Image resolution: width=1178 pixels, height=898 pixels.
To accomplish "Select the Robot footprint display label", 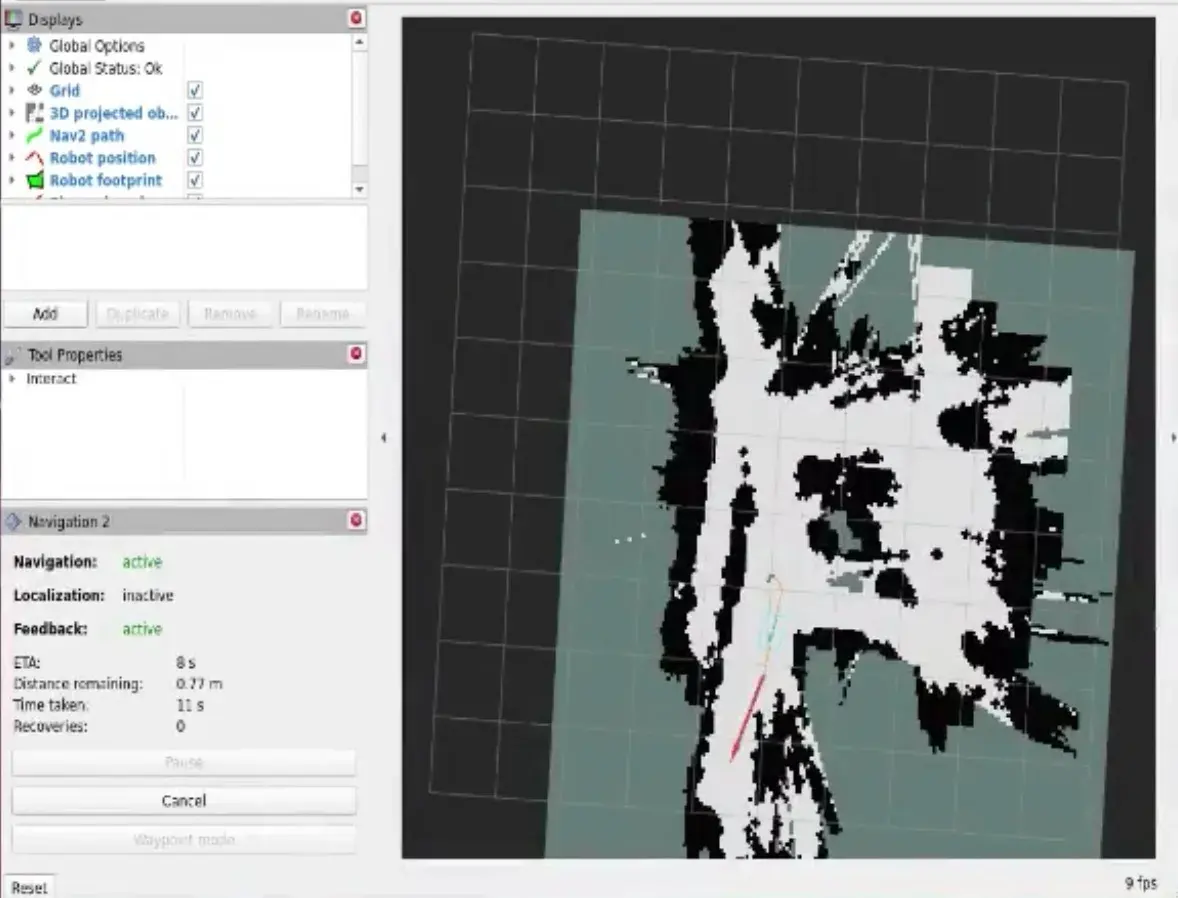I will click(106, 180).
